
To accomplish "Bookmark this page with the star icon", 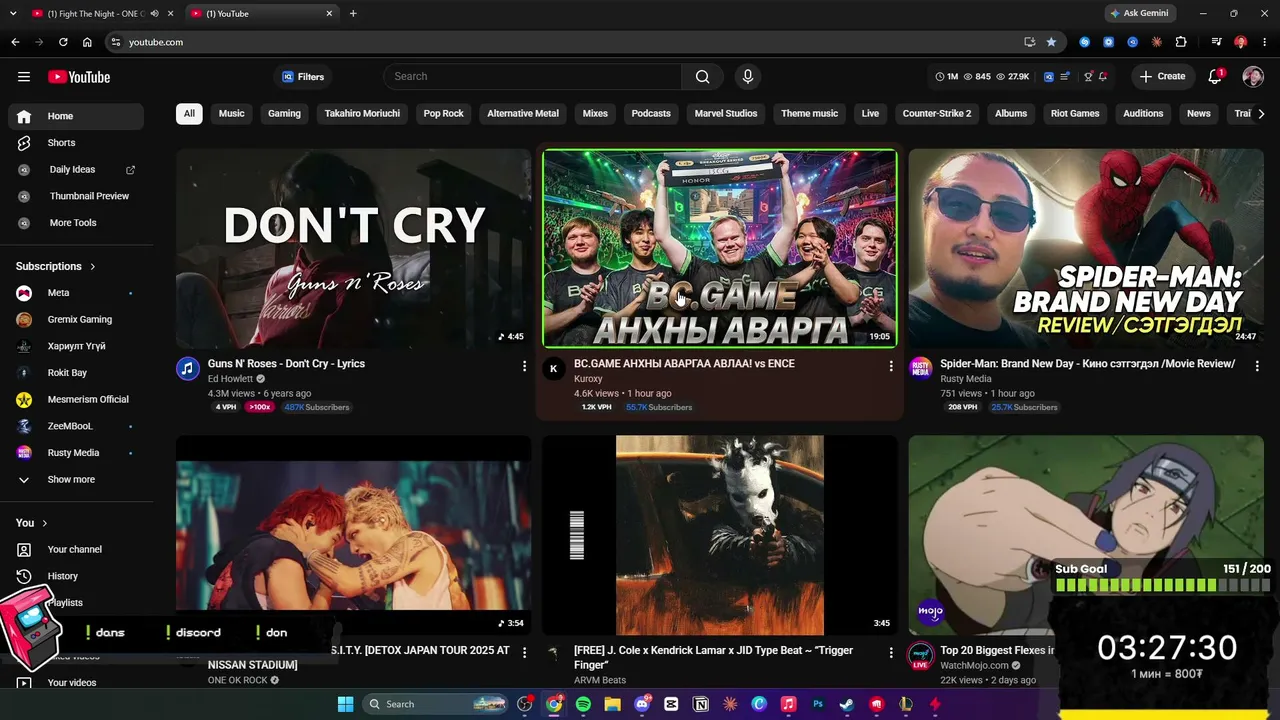I will click(x=1051, y=42).
